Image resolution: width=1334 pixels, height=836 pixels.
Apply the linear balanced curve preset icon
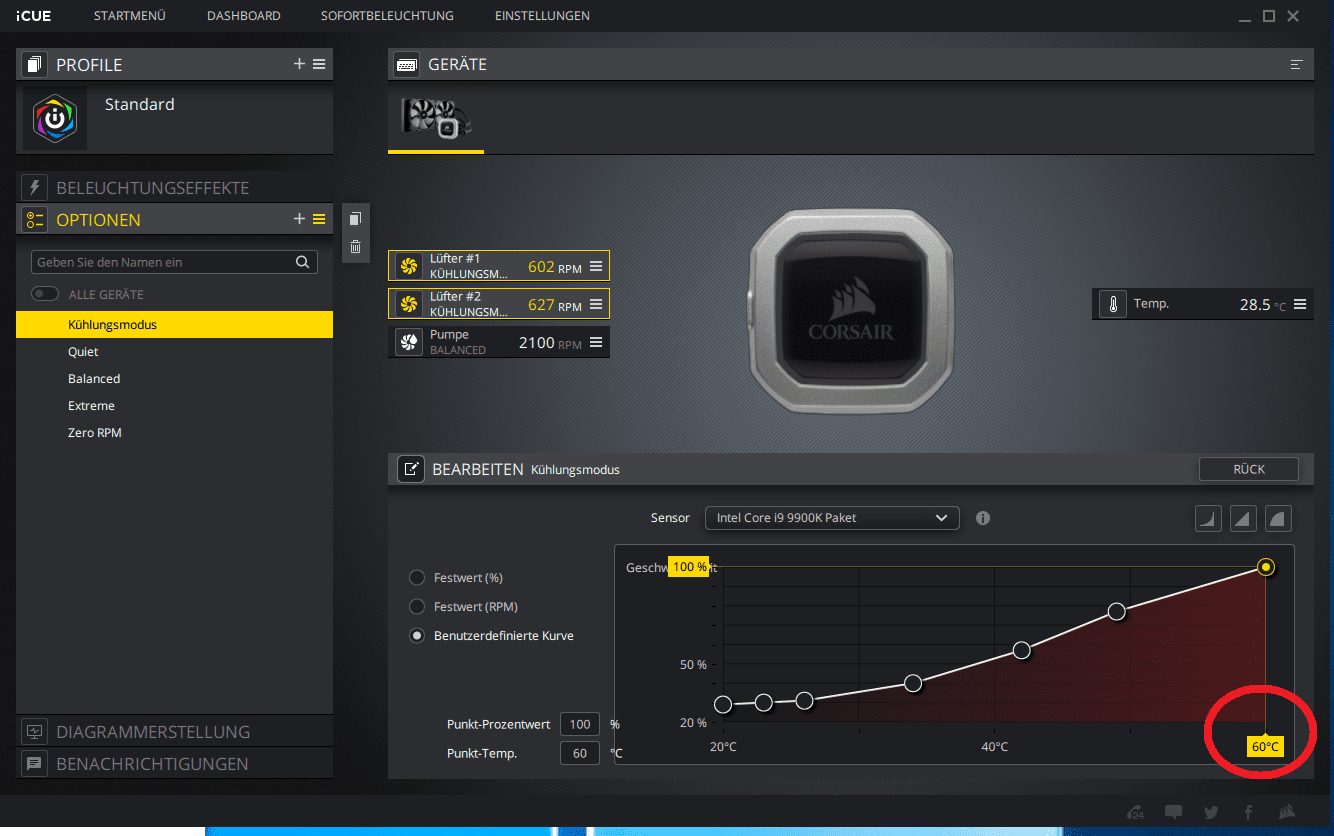1243,518
